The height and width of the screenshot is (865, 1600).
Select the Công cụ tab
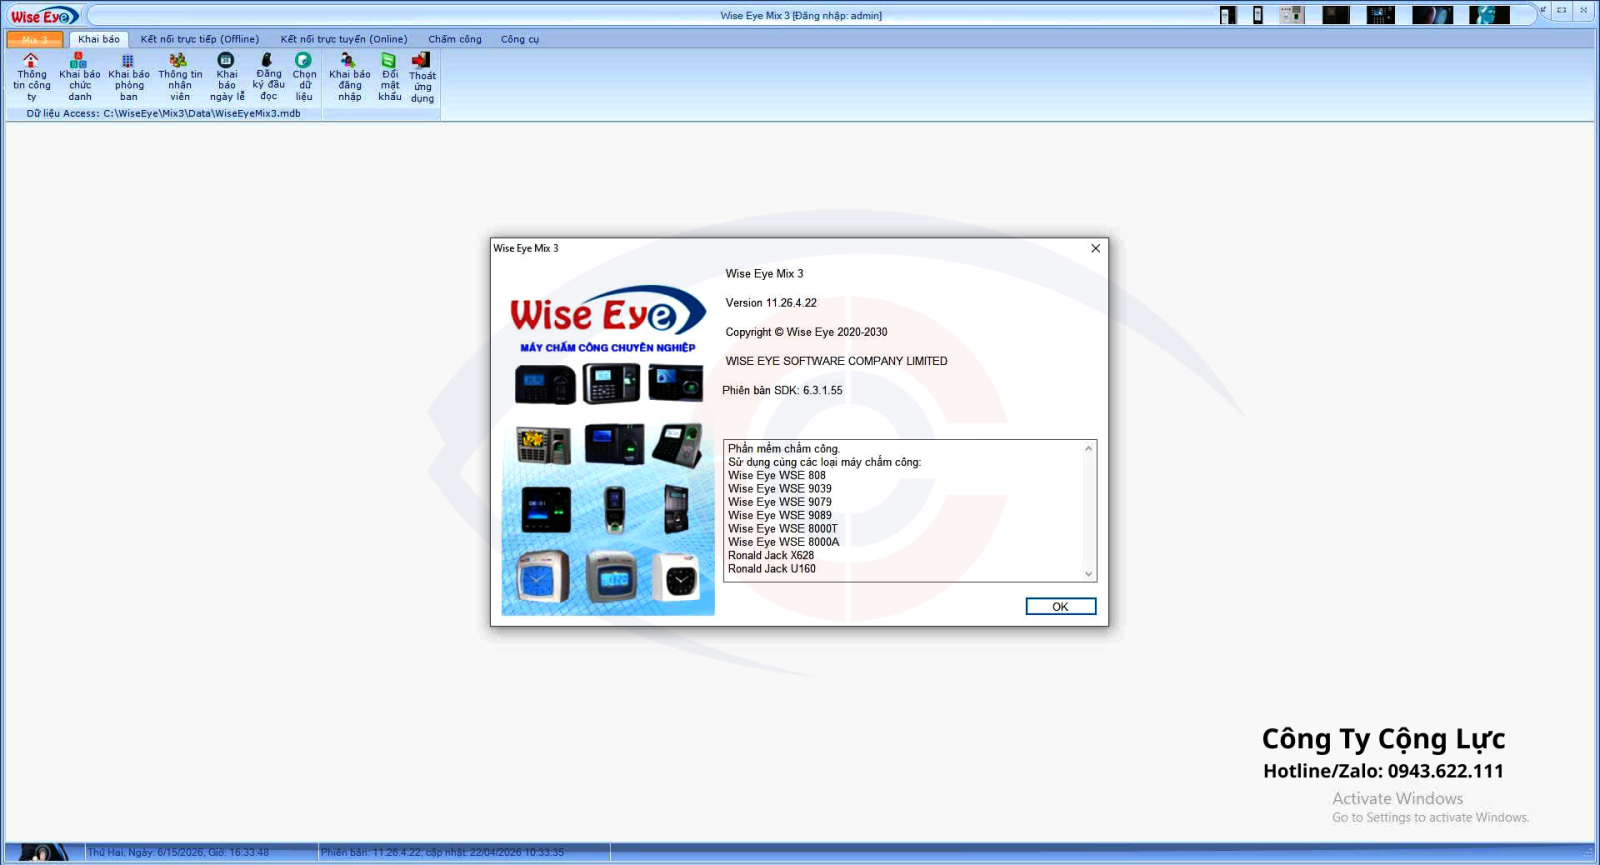(520, 39)
